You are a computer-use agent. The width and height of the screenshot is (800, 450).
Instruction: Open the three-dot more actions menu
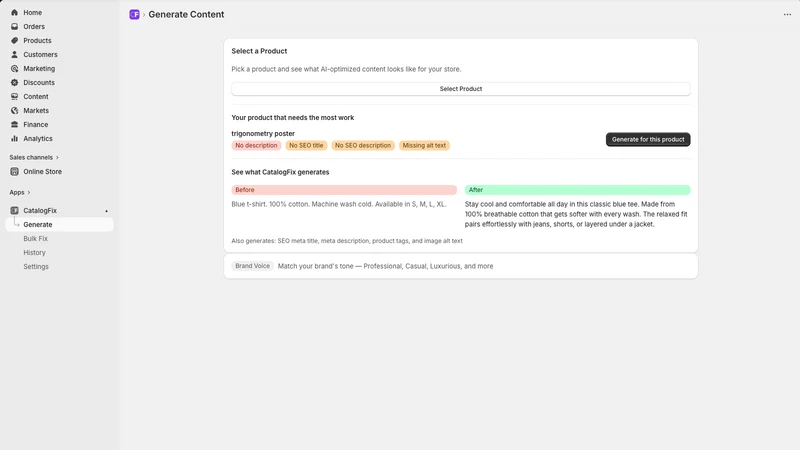point(787,14)
